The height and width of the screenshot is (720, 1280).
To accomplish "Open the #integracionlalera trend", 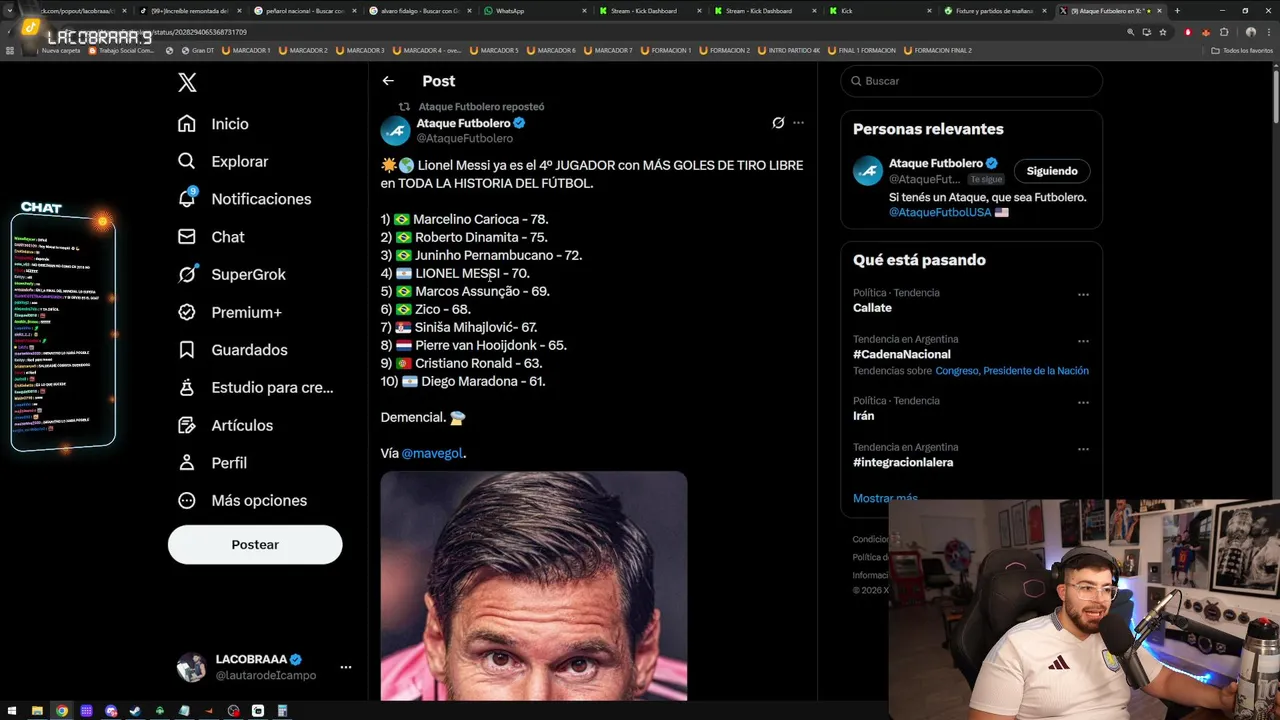I will pyautogui.click(x=903, y=462).
